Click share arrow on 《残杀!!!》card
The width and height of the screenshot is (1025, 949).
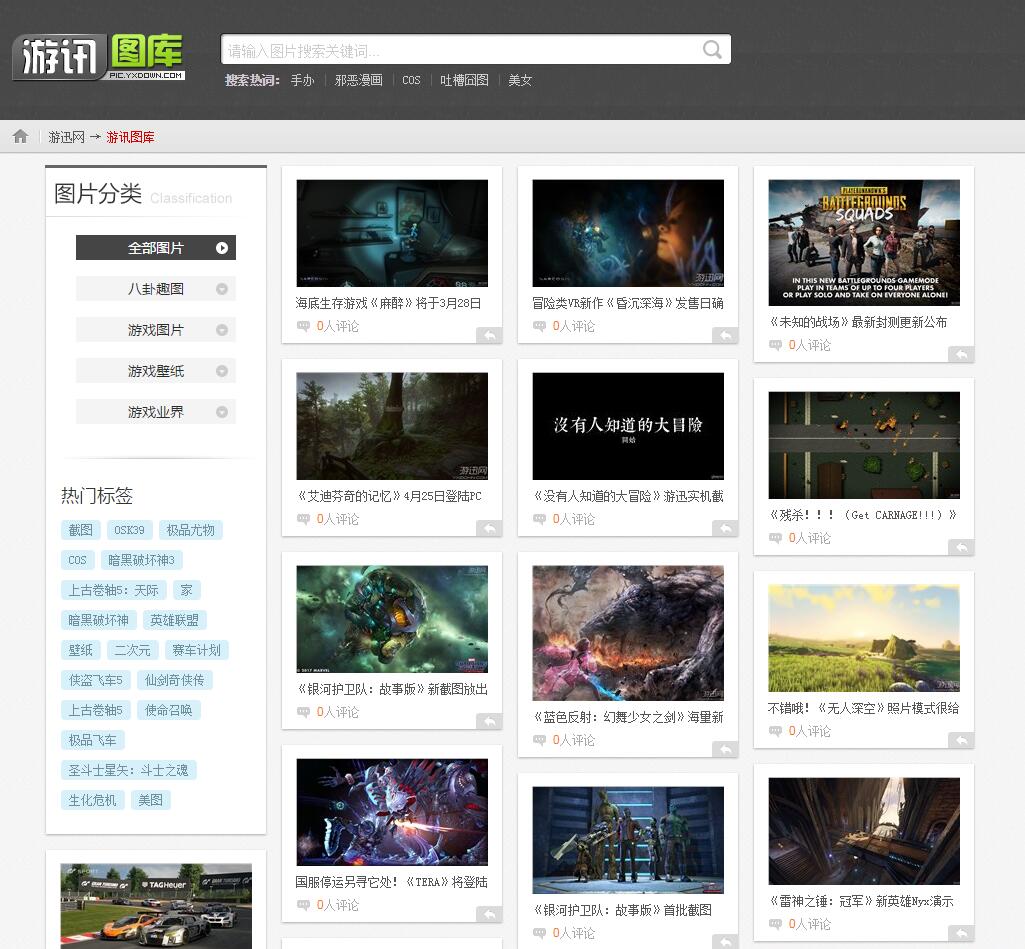pyautogui.click(x=961, y=547)
